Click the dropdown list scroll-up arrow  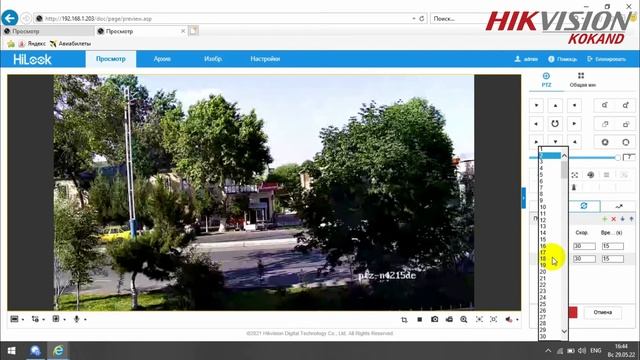point(564,156)
